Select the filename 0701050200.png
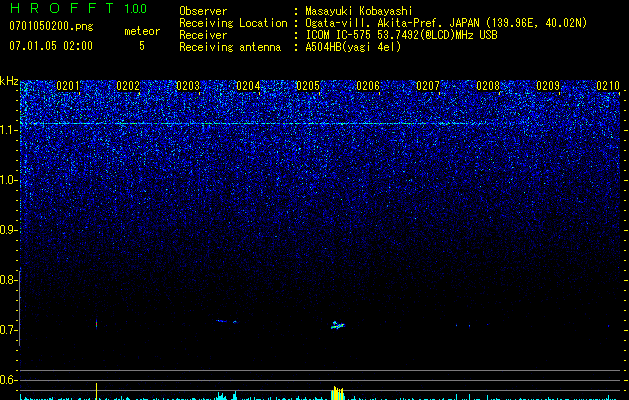Viewport: 629px width, 400px height. click(x=51, y=26)
